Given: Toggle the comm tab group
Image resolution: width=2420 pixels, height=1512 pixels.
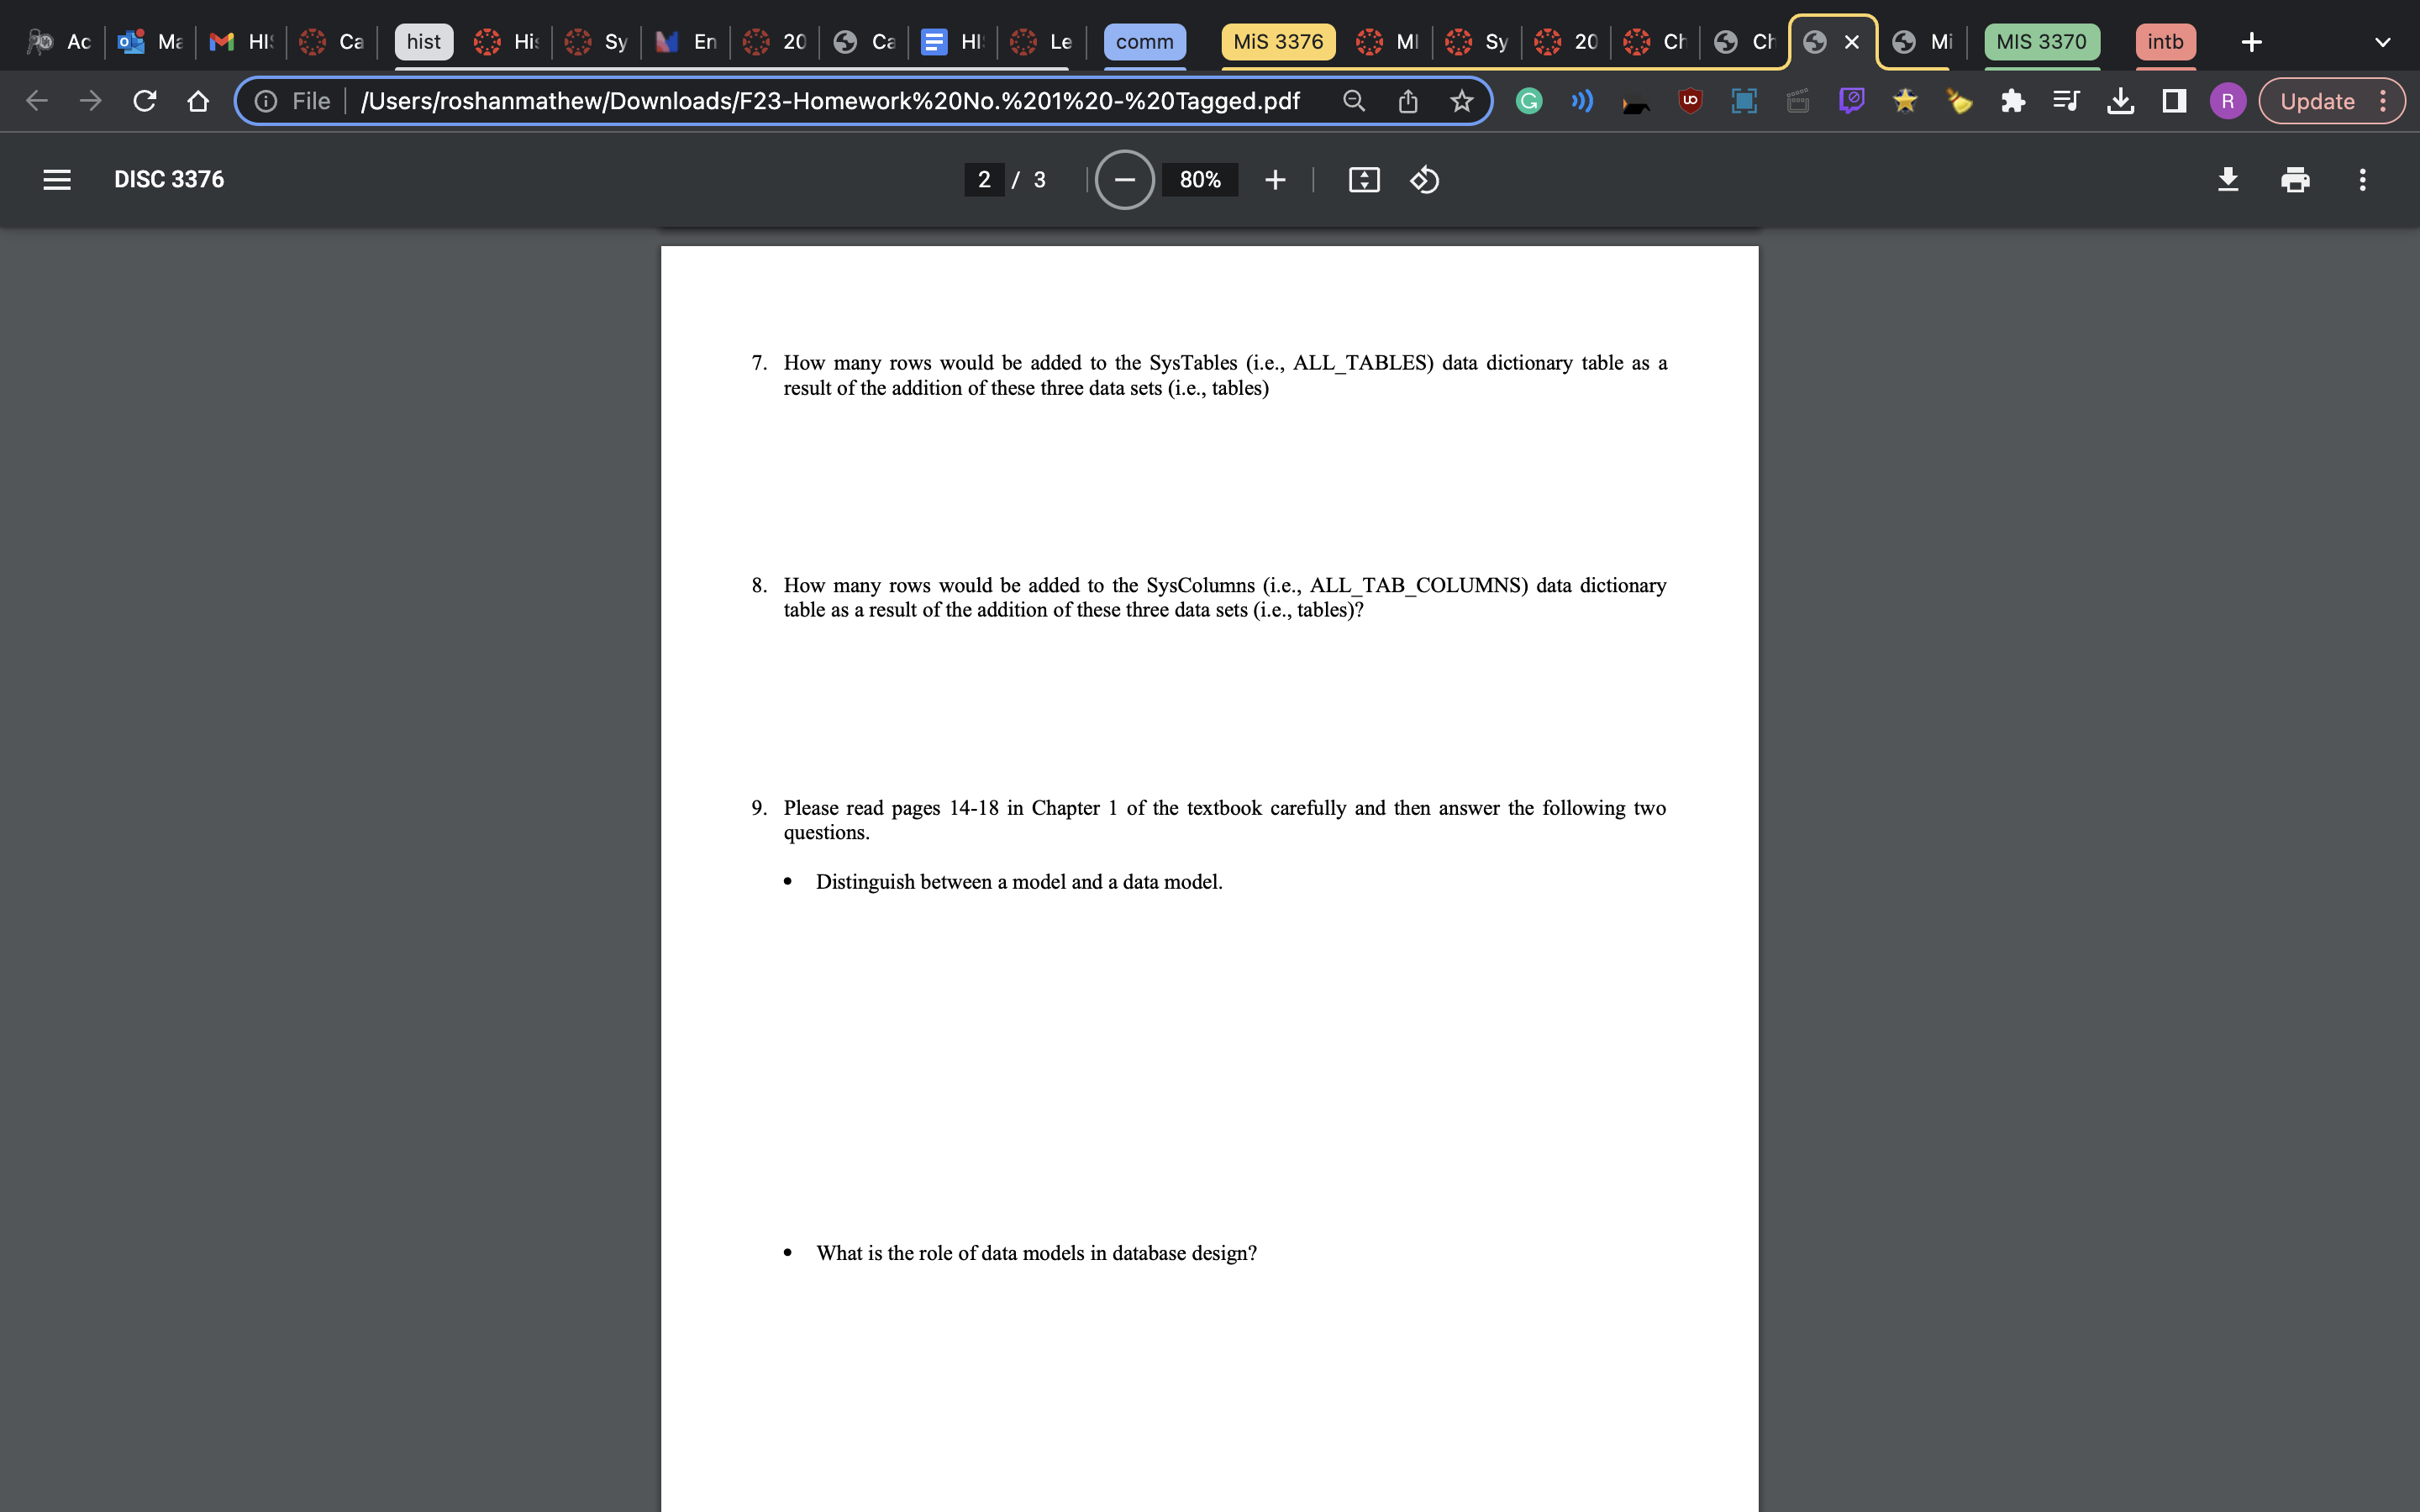Looking at the screenshot, I should coord(1144,42).
